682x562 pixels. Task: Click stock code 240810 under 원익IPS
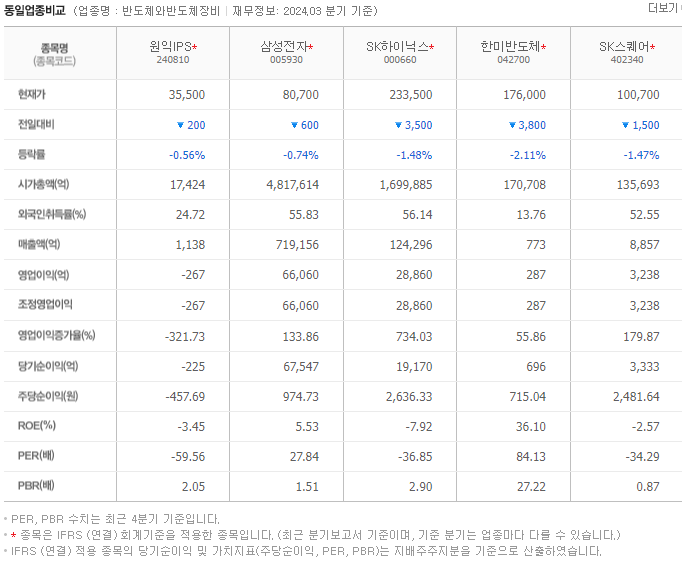[x=173, y=60]
